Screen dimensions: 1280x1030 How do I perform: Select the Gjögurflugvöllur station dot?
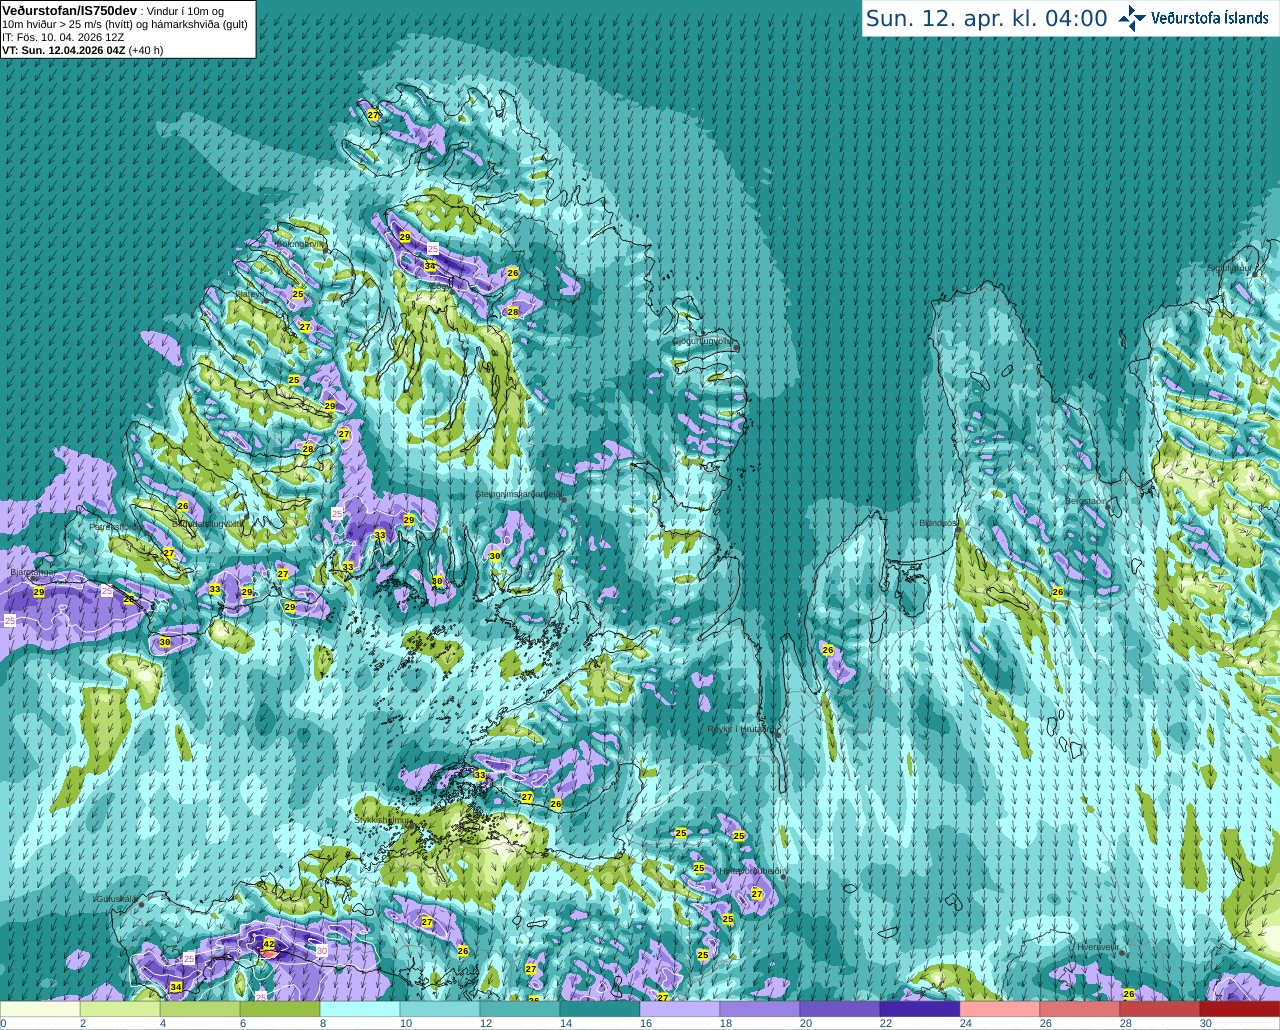click(735, 347)
